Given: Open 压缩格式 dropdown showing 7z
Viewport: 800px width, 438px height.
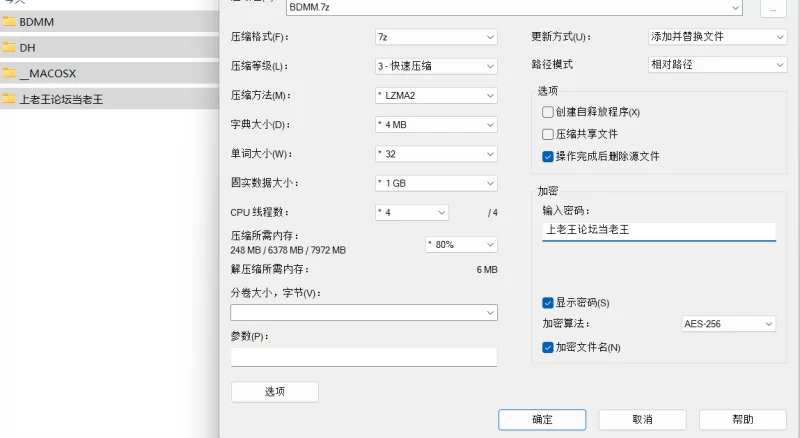Looking at the screenshot, I should click(436, 37).
